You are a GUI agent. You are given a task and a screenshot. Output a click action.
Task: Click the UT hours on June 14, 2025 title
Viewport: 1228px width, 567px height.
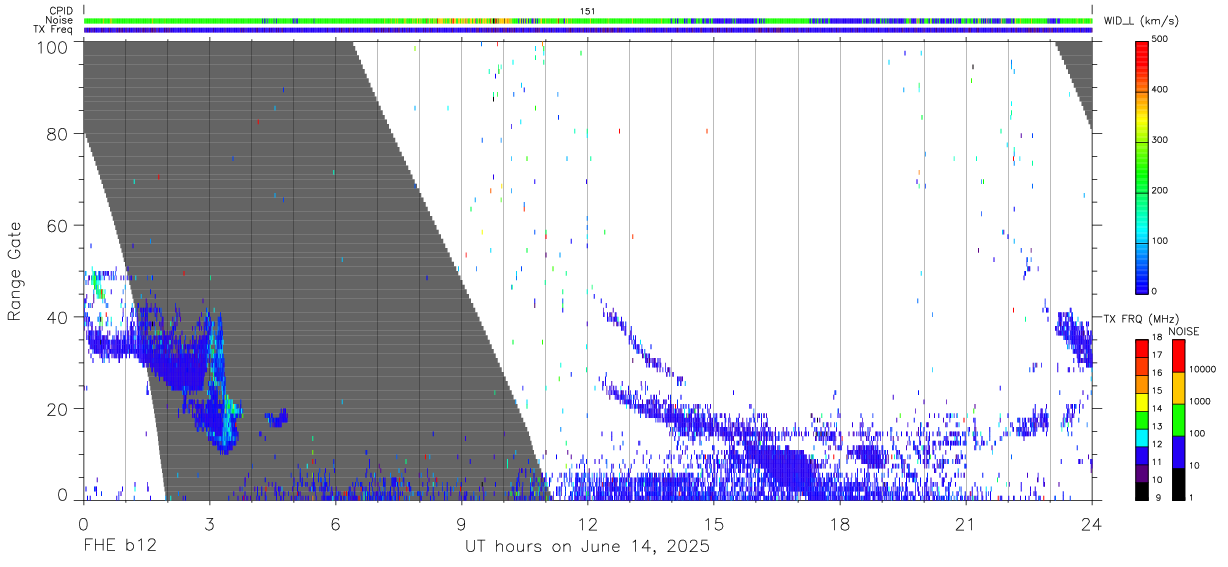tap(587, 547)
